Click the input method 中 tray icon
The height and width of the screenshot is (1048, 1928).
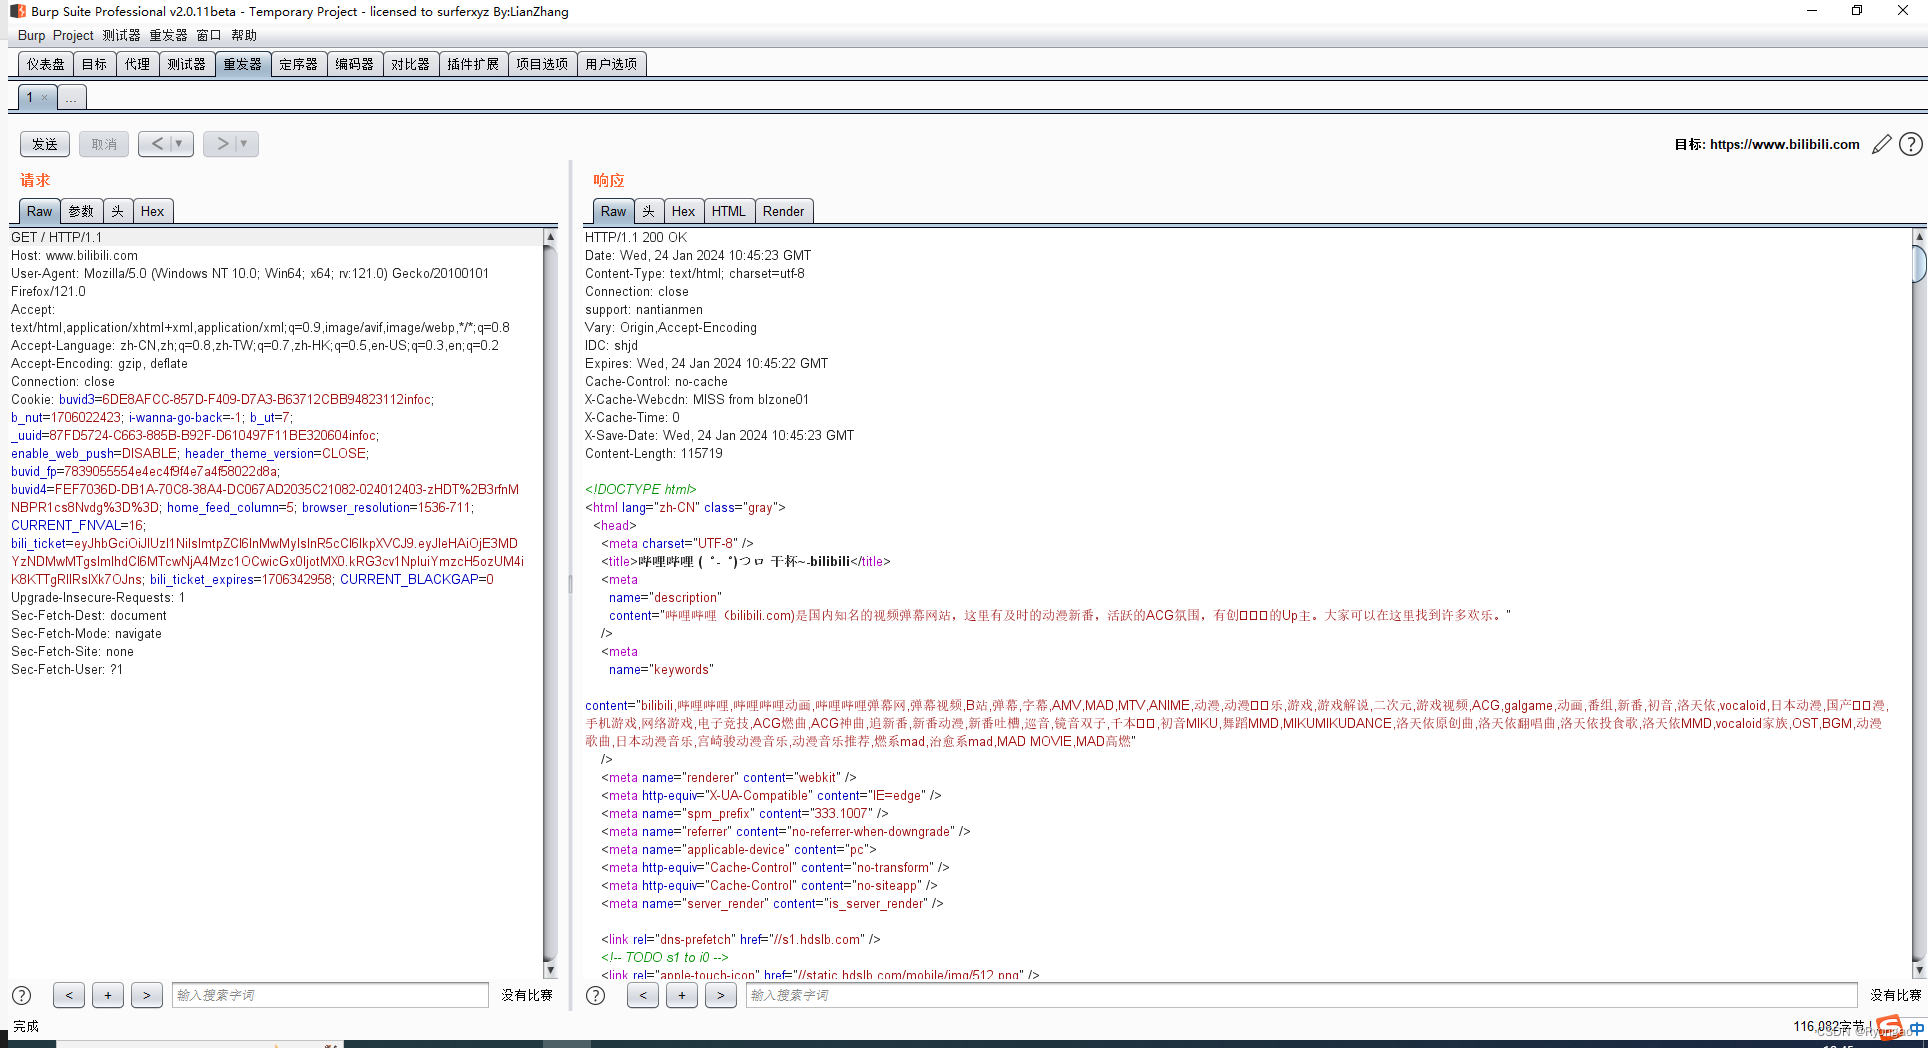click(x=1917, y=1028)
